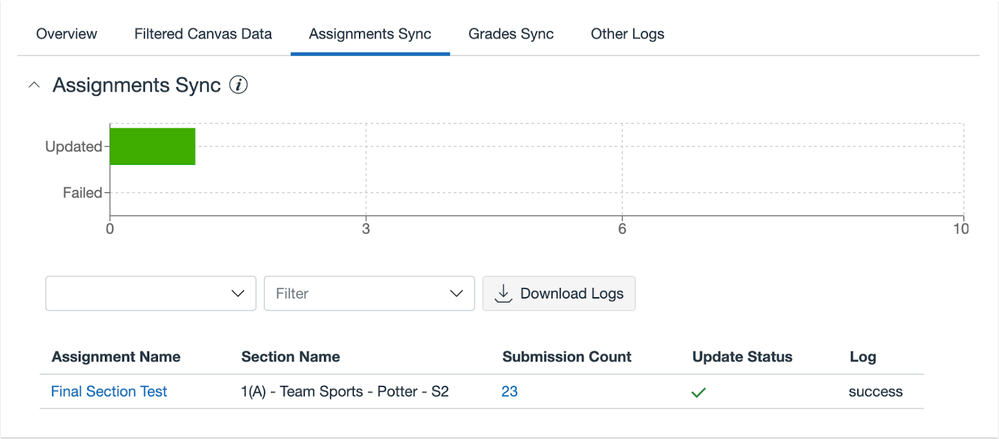
Task: Click the Submission Count column header
Action: pyautogui.click(x=566, y=357)
